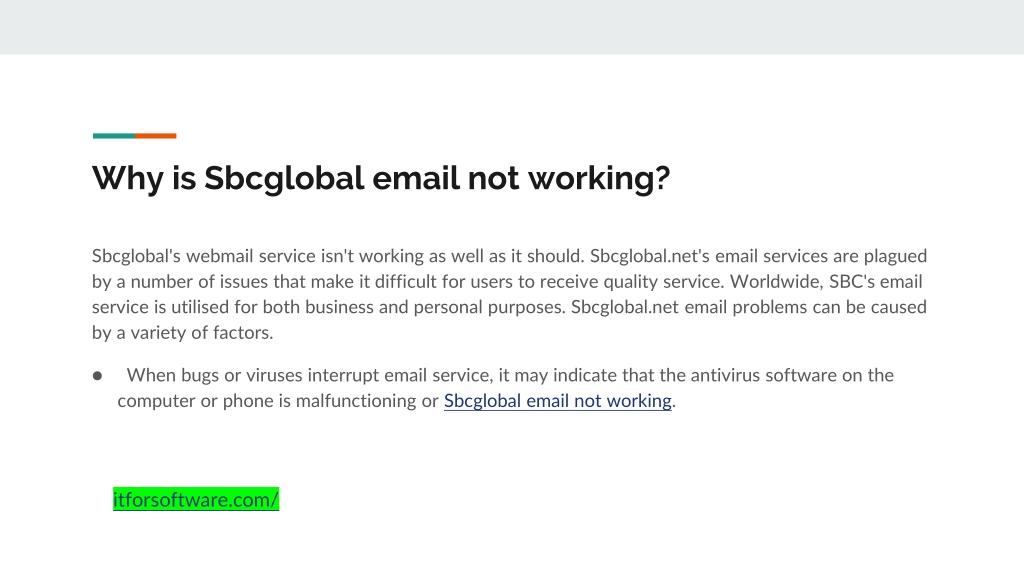This screenshot has width=1024, height=576.
Task: Follow the green highlighted itforsoftware.com/ link
Action: tap(196, 500)
